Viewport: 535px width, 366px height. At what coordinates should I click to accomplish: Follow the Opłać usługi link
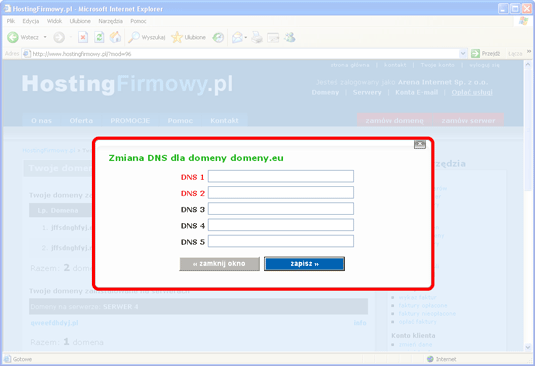point(472,92)
